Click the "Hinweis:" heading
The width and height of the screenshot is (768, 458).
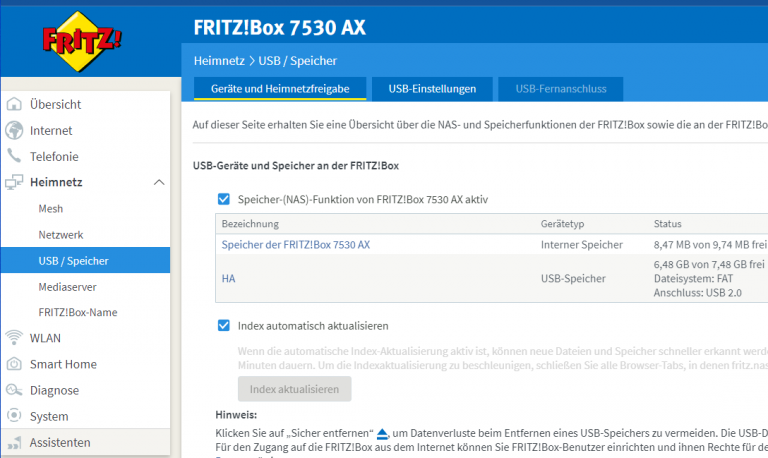click(x=236, y=414)
